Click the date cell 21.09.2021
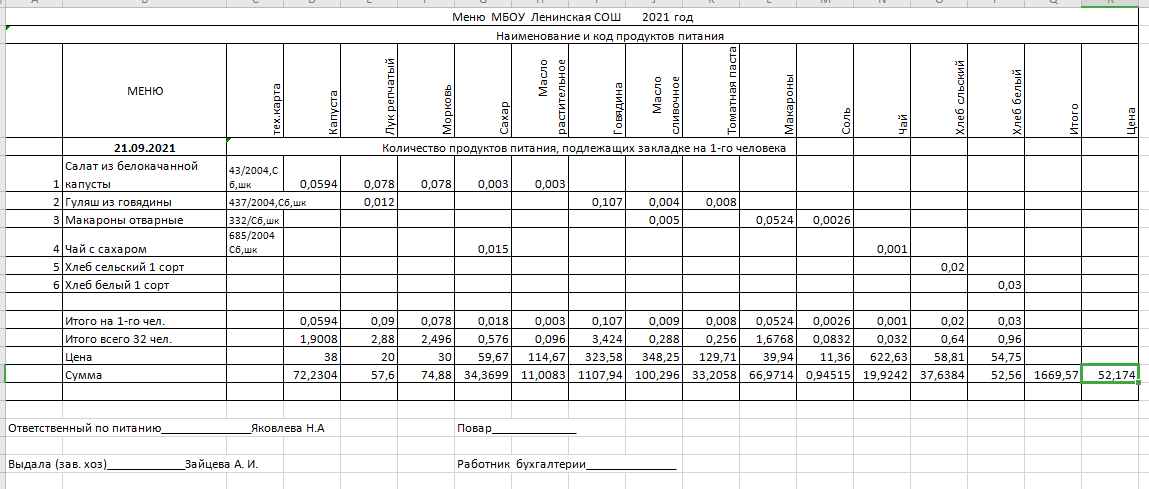The height and width of the screenshot is (489, 1149). pyautogui.click(x=145, y=148)
